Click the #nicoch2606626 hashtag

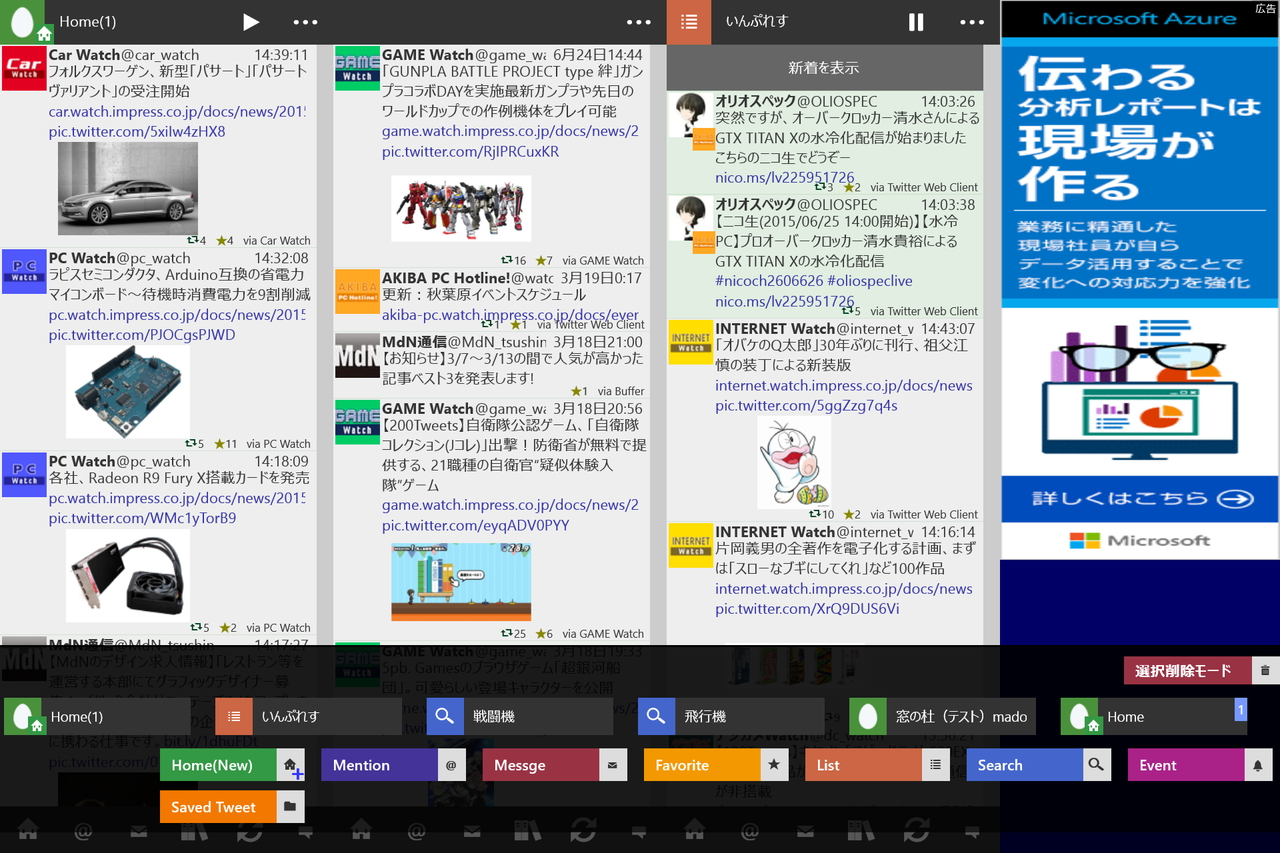click(x=769, y=281)
